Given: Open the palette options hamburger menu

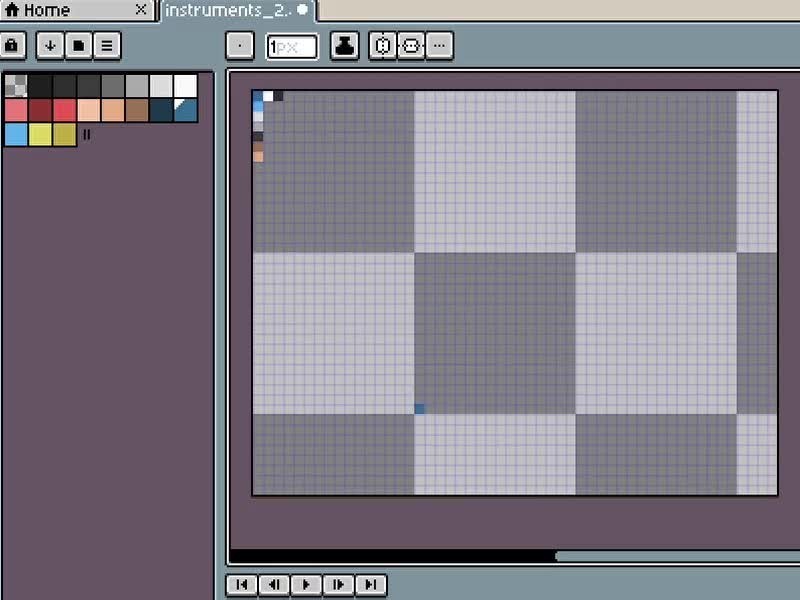Looking at the screenshot, I should click(106, 46).
